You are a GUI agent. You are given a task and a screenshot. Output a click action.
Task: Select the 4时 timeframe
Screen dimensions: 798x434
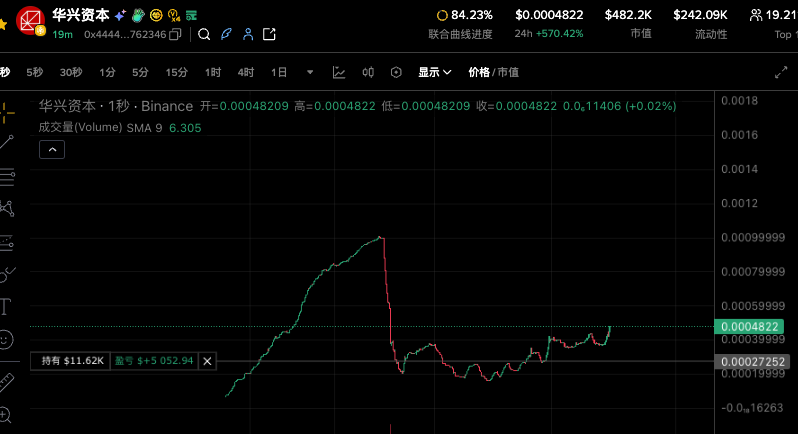[x=246, y=72]
